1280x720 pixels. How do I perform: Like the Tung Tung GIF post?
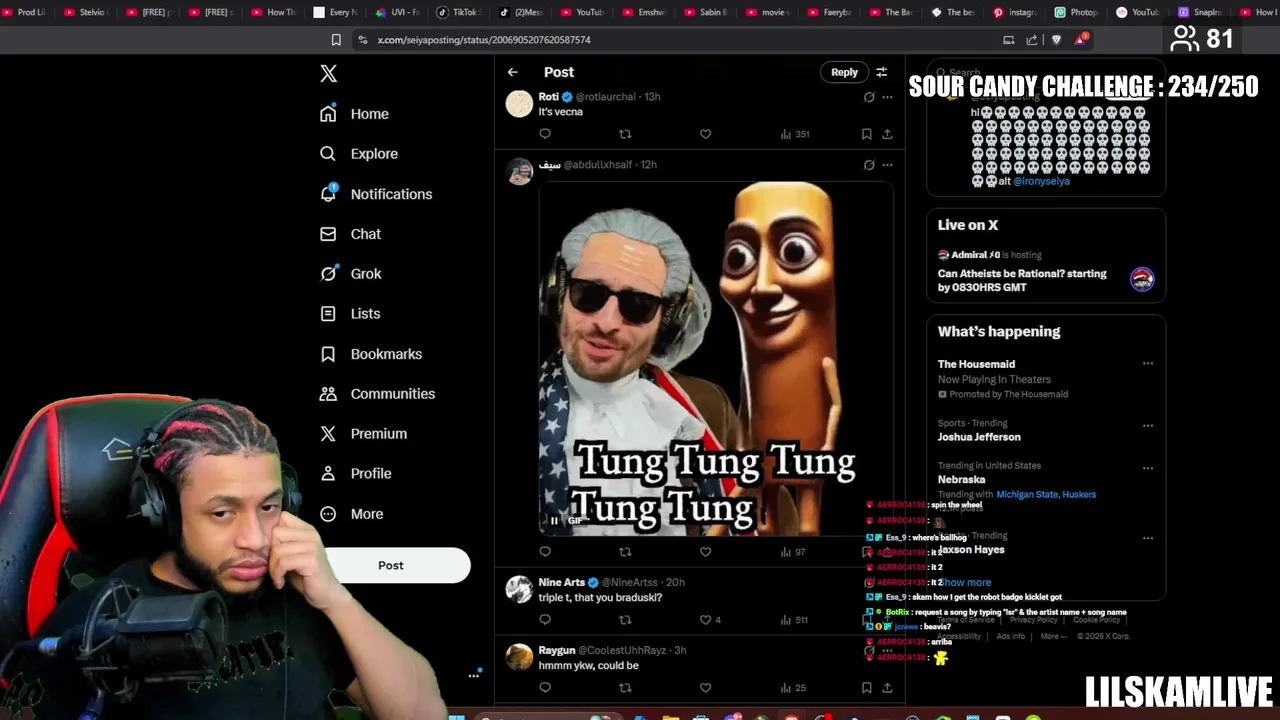click(x=705, y=552)
